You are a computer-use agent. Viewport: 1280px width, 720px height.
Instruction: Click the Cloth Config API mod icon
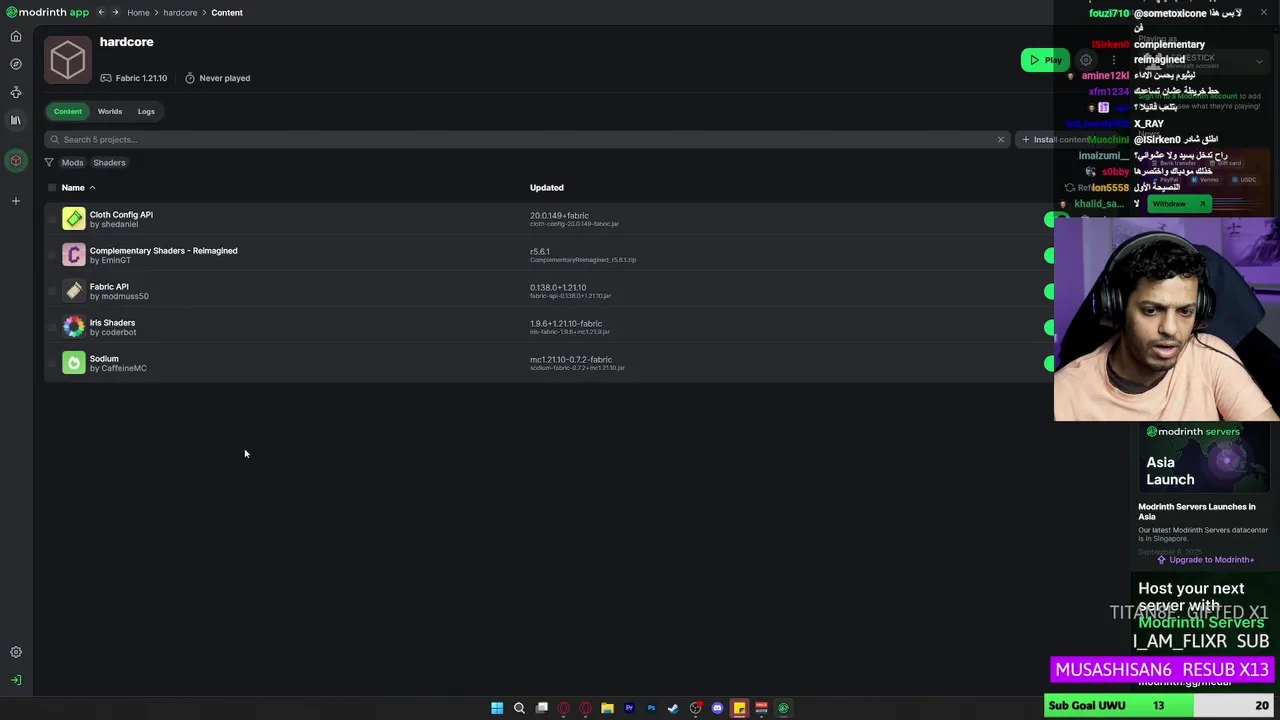point(74,219)
